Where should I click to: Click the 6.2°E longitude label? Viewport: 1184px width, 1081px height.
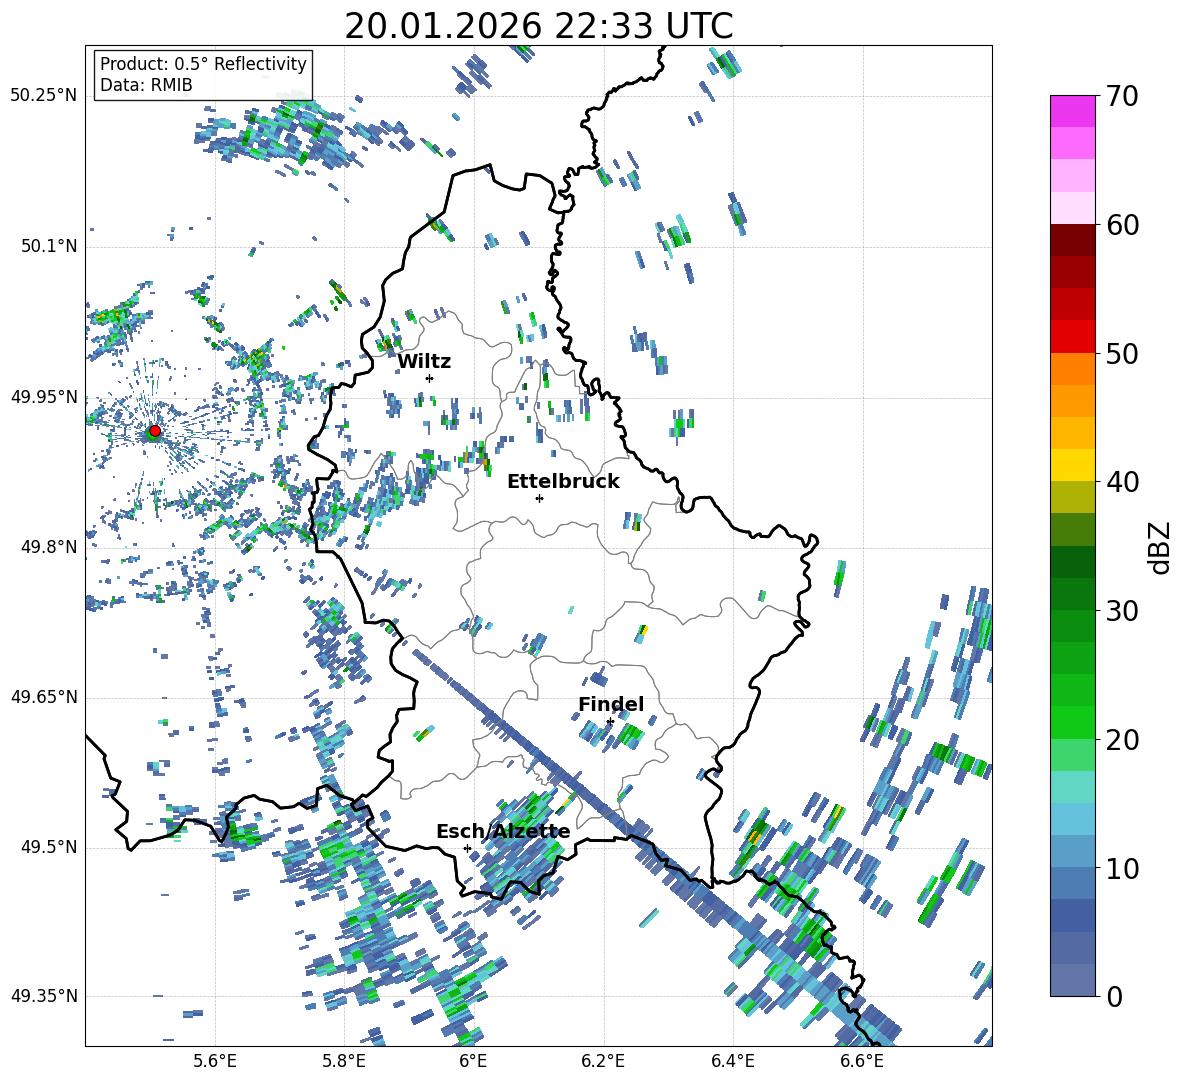(x=603, y=1062)
